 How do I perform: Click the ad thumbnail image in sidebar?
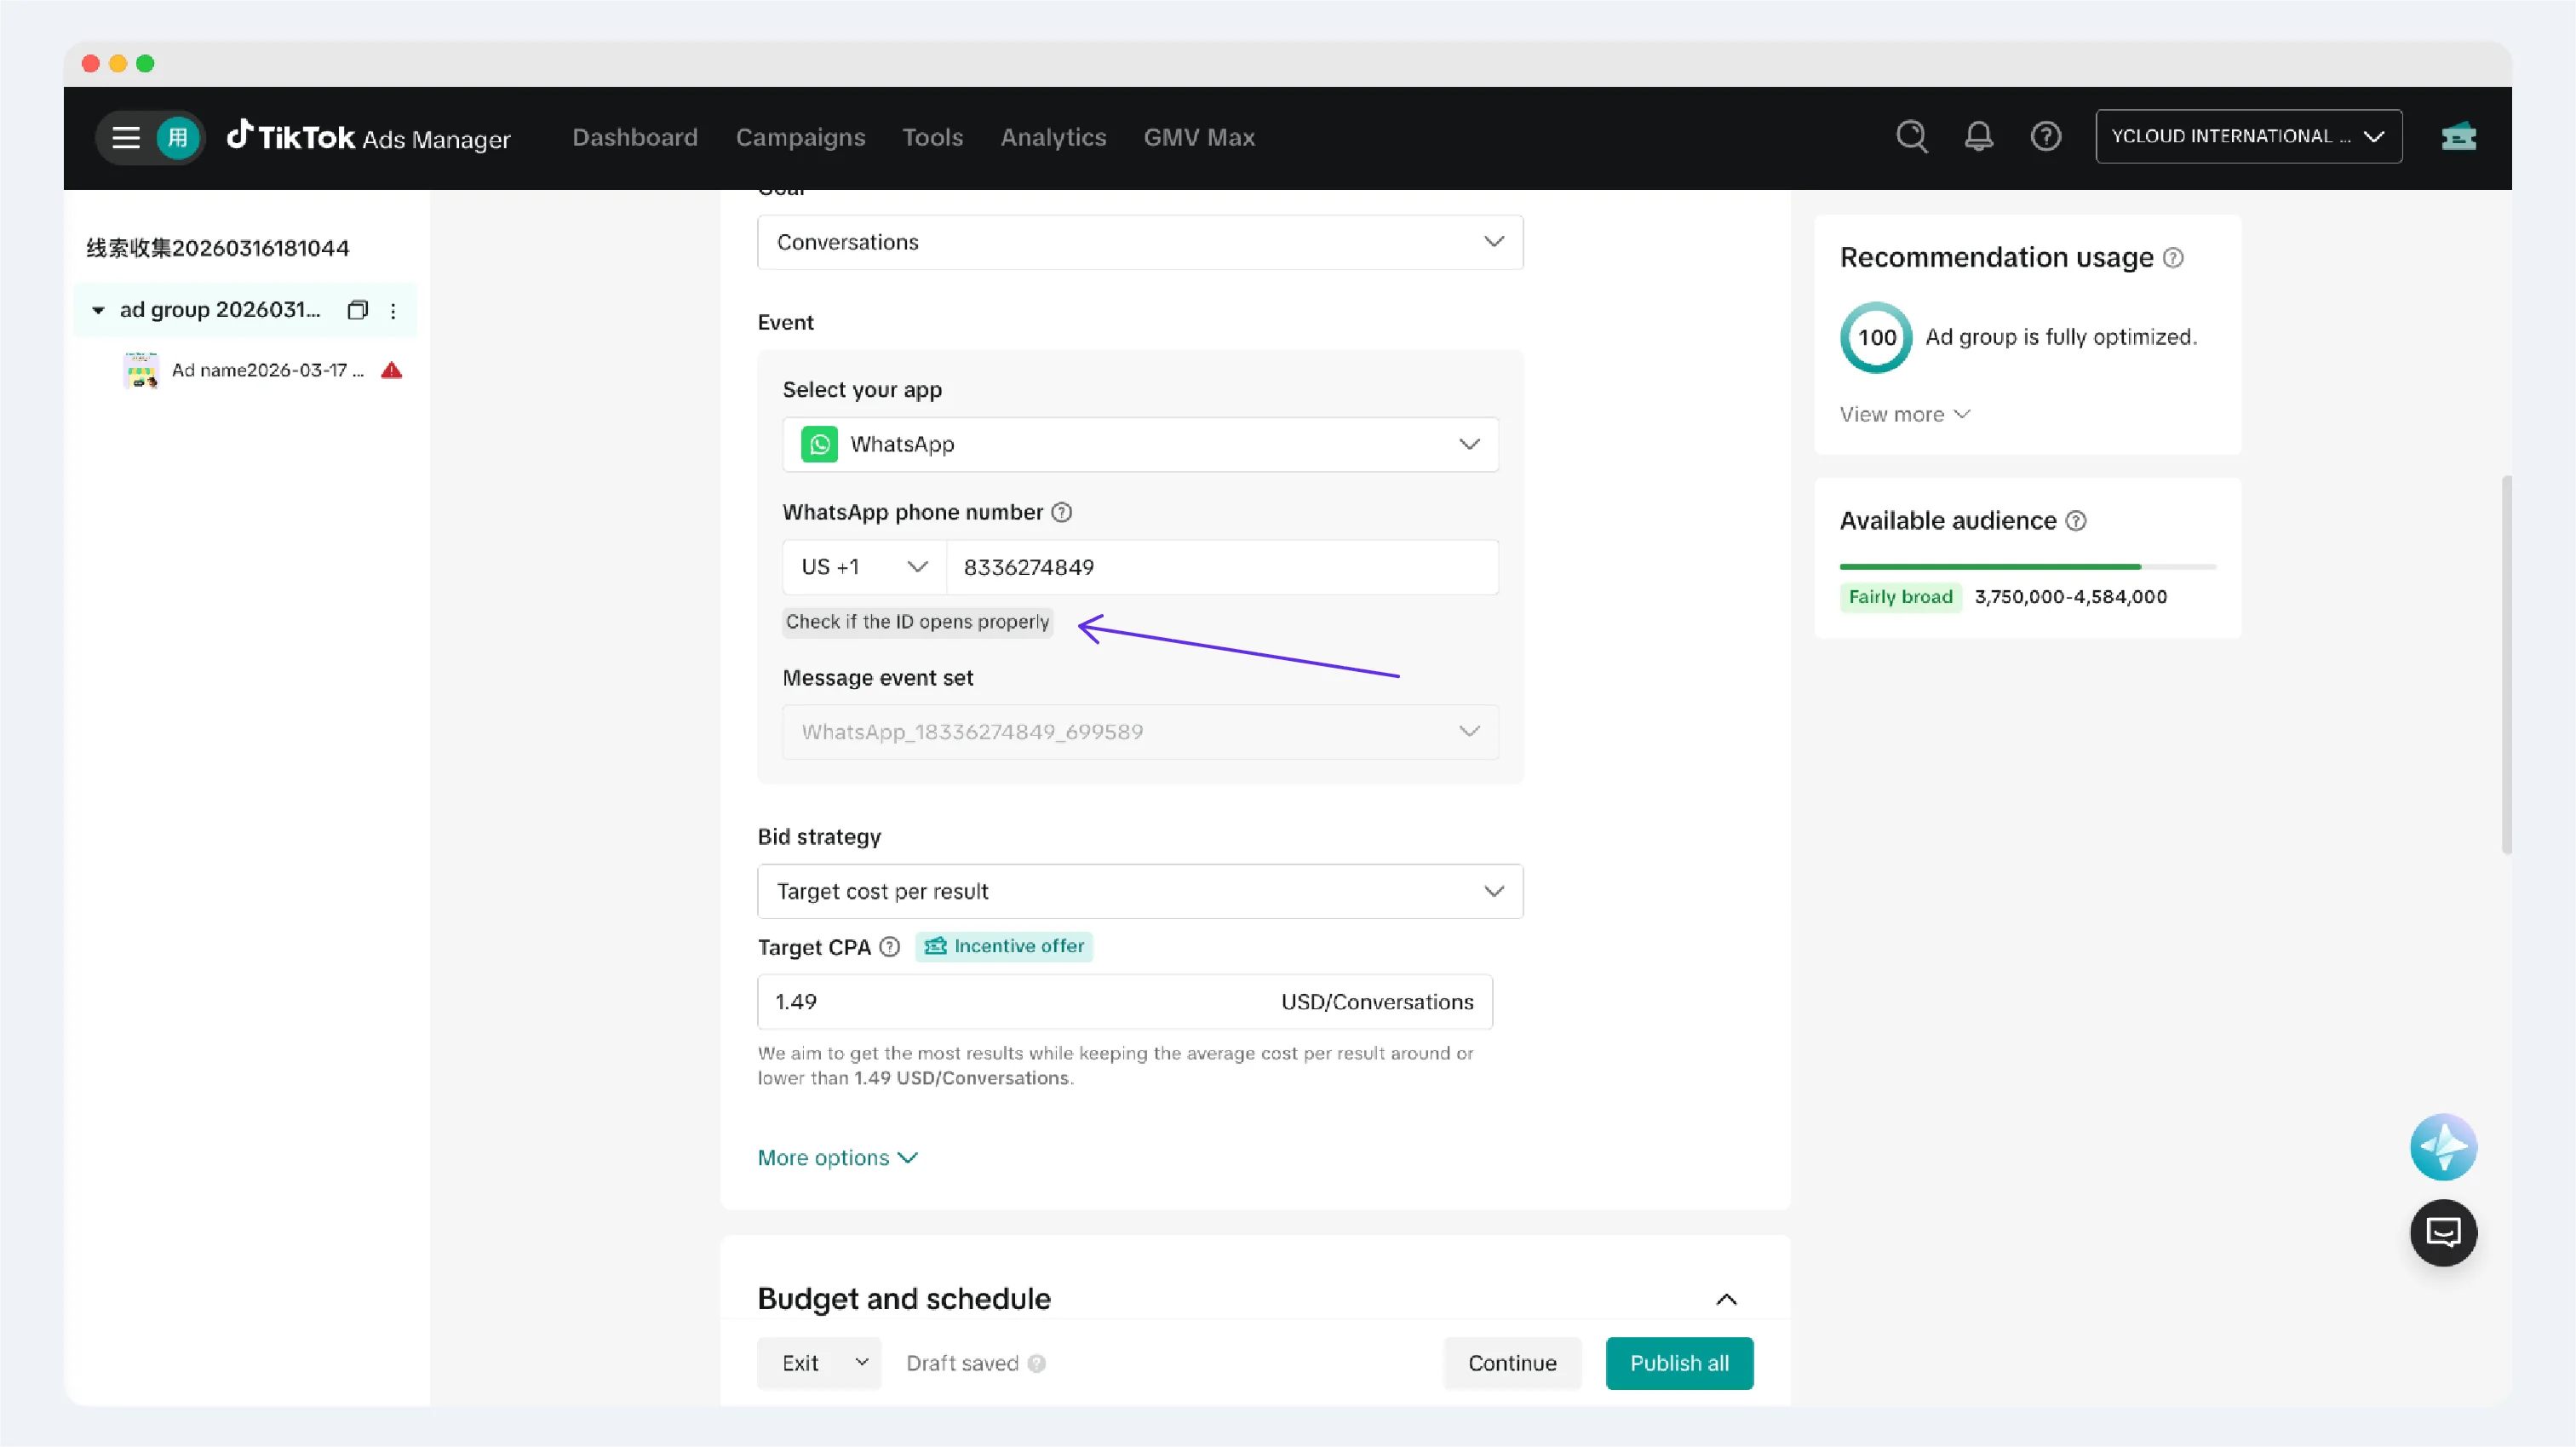pos(141,370)
